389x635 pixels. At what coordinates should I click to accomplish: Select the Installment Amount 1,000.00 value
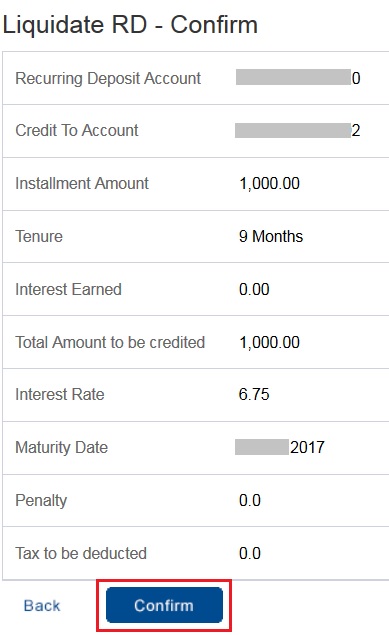pyautogui.click(x=269, y=183)
